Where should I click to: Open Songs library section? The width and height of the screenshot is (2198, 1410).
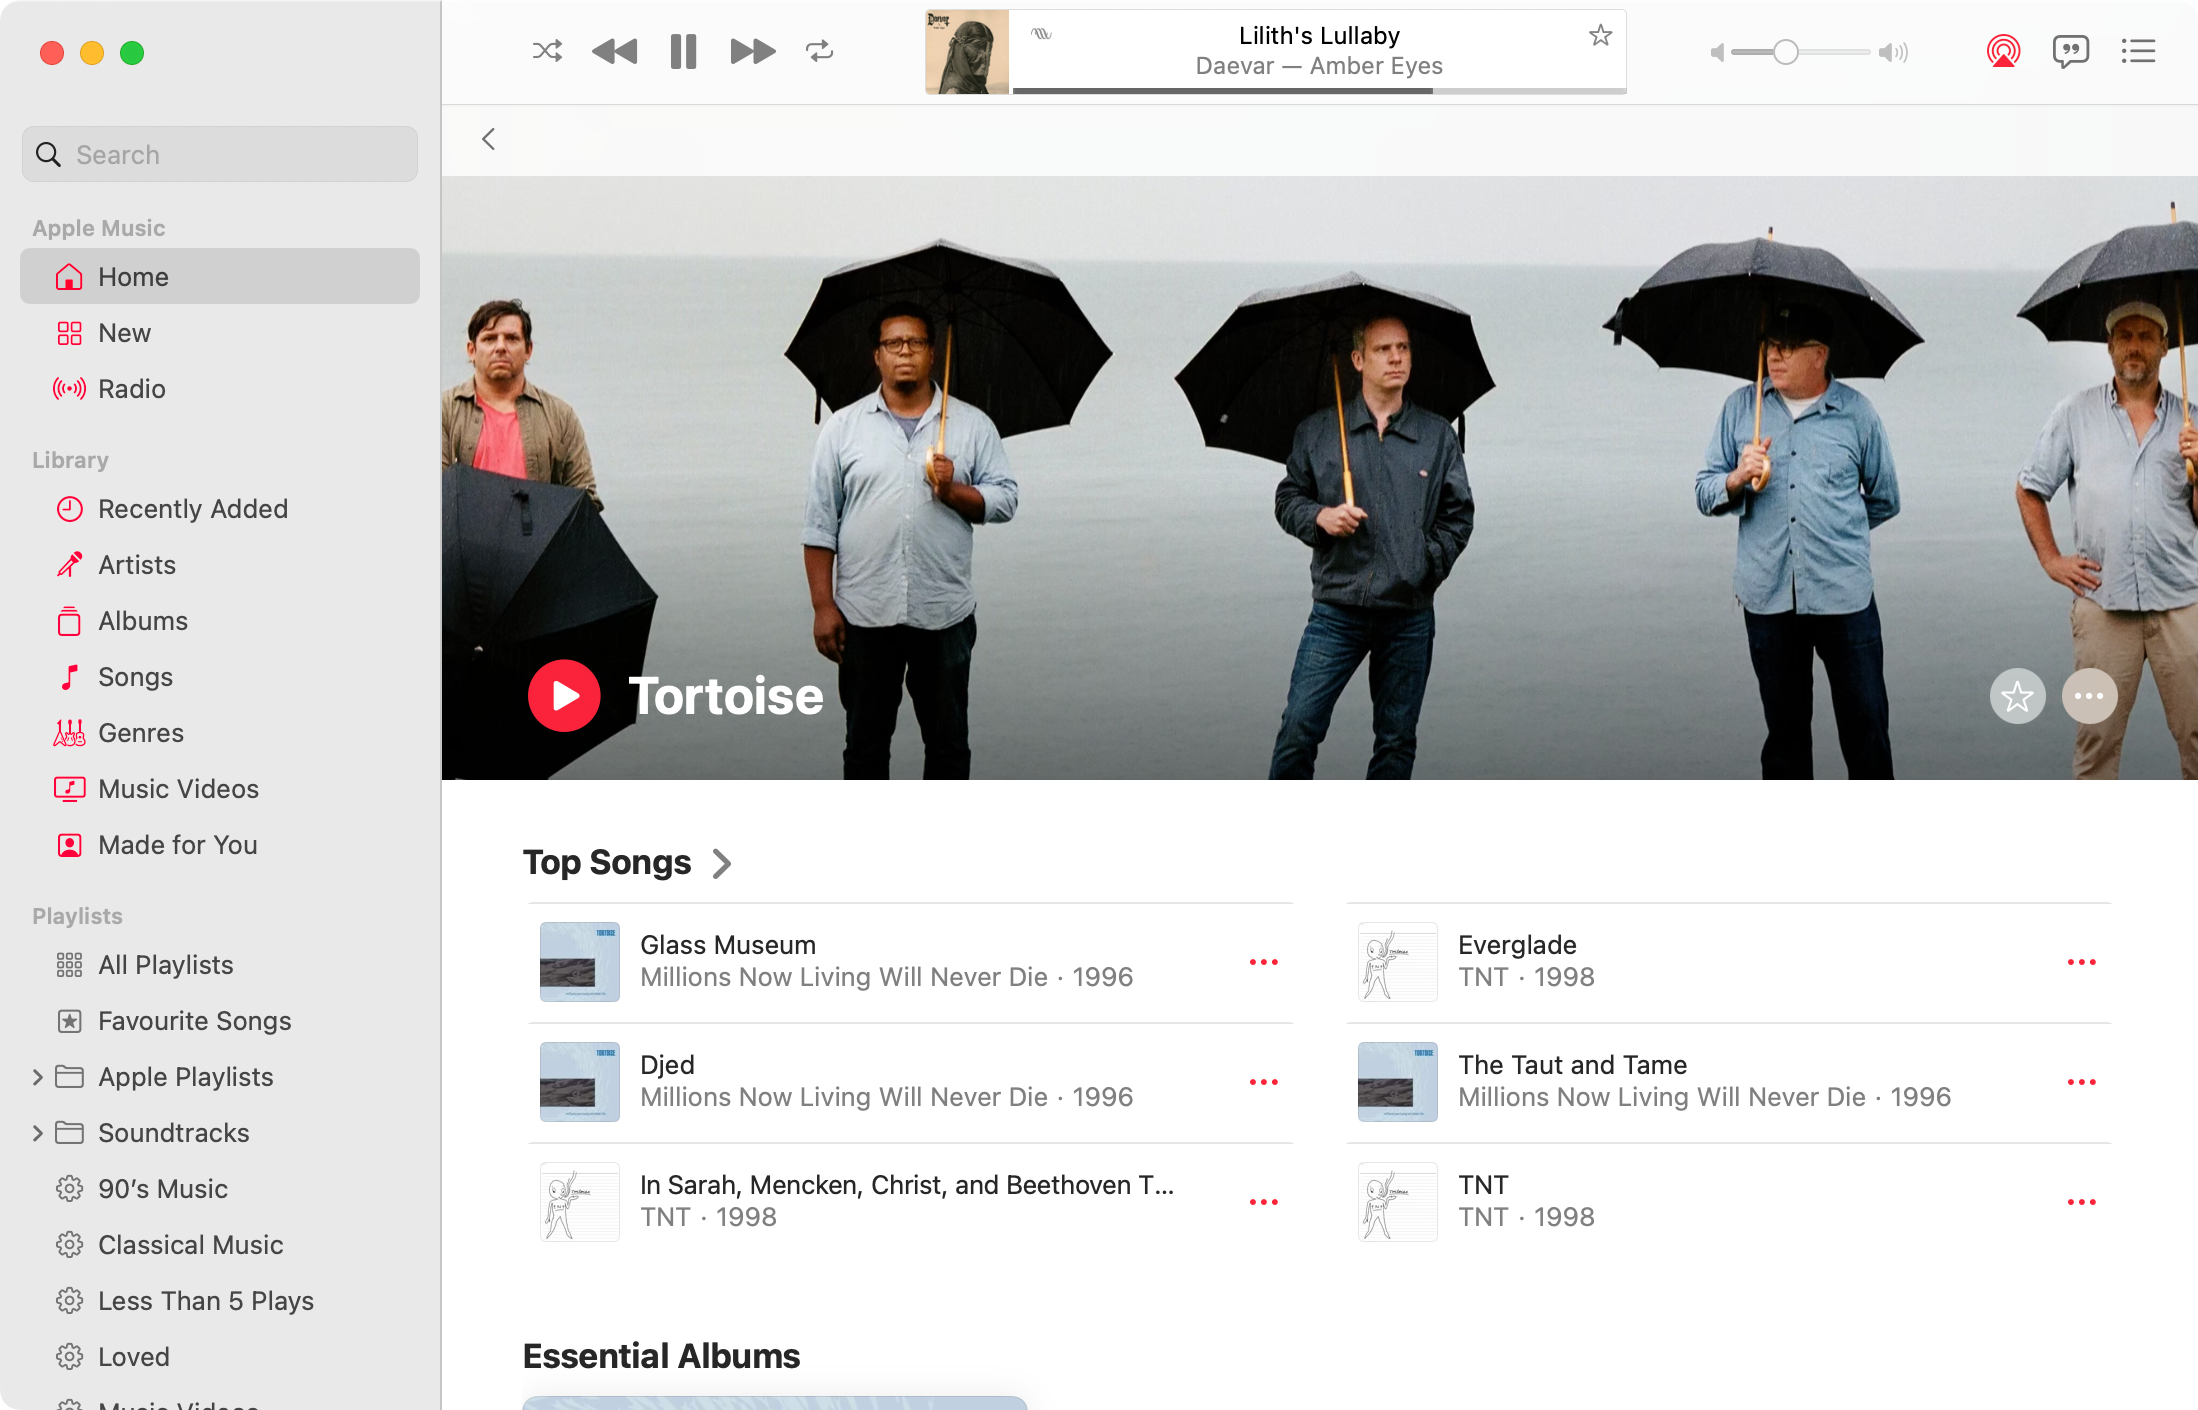[220, 676]
